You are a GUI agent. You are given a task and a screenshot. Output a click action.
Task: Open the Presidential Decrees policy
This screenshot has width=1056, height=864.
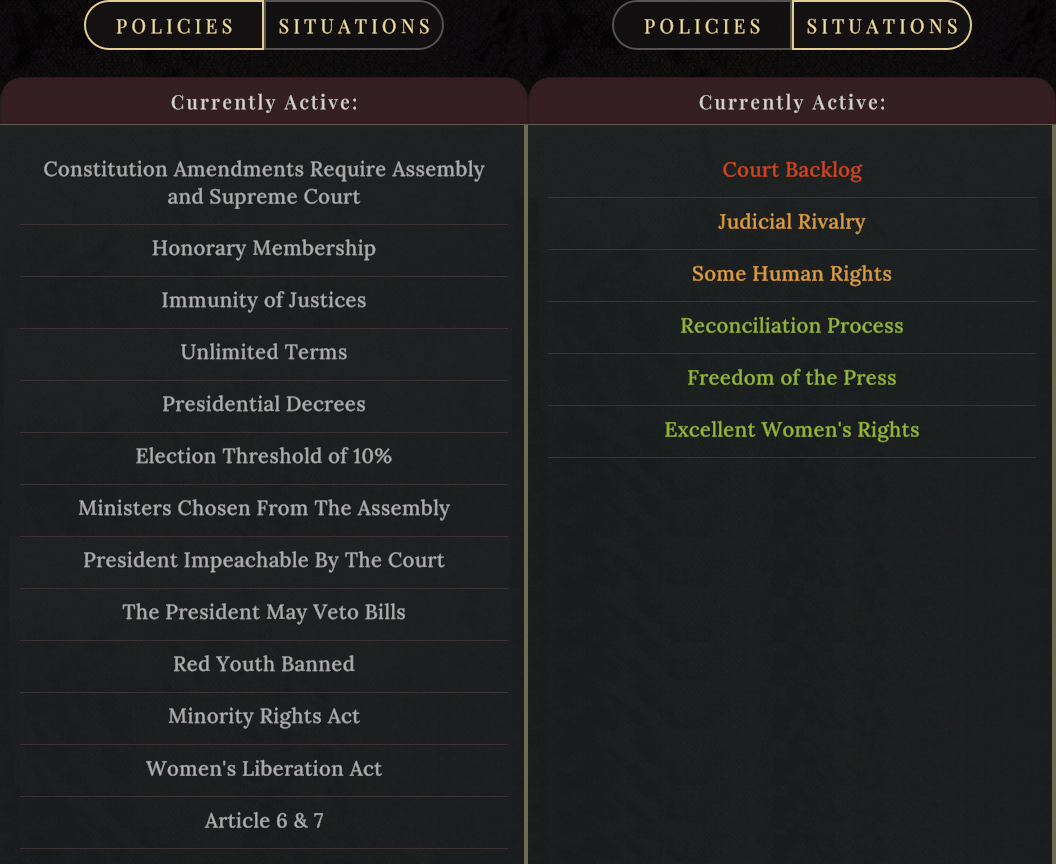click(264, 403)
